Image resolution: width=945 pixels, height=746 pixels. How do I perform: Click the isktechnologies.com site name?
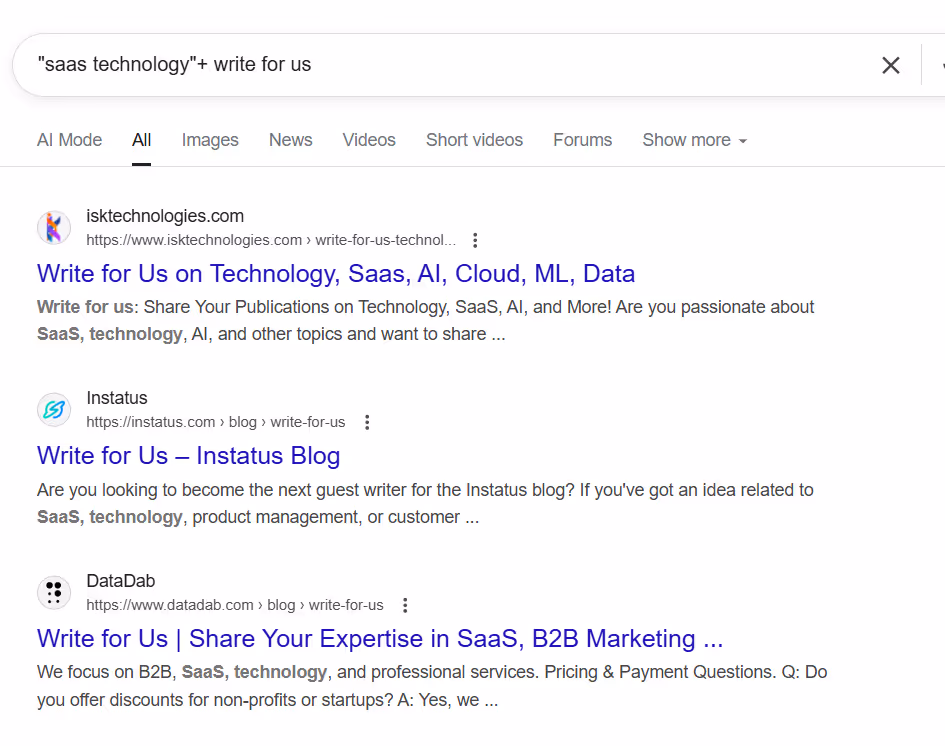(165, 216)
